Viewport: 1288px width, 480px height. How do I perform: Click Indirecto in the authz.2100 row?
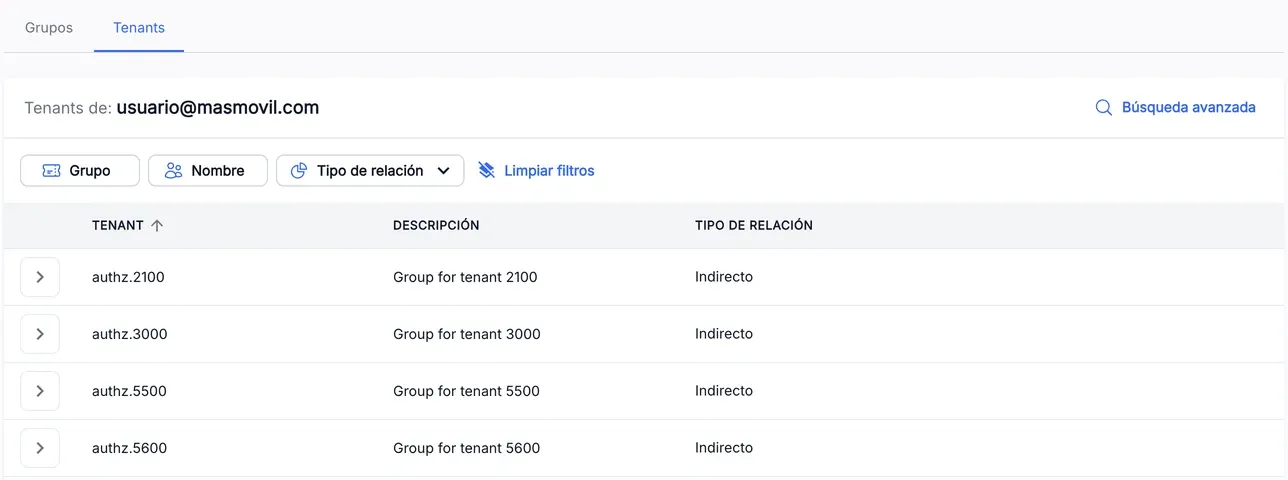[724, 276]
